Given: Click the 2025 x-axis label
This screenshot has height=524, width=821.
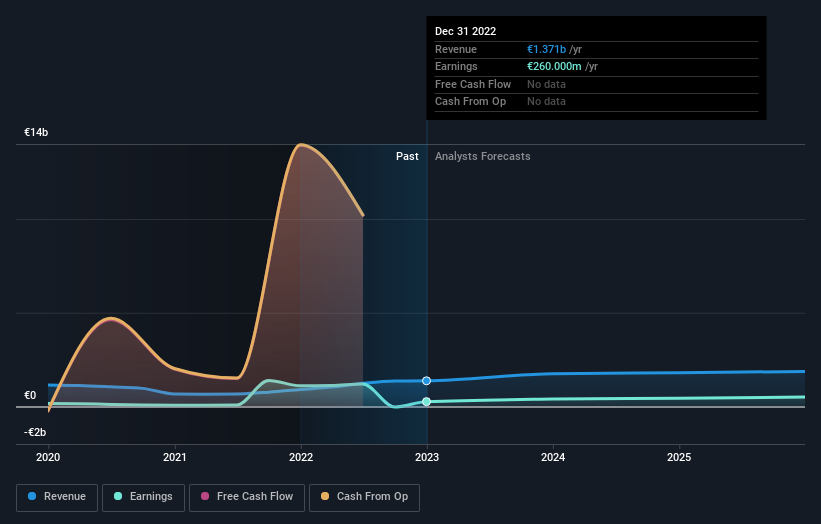Looking at the screenshot, I should [x=679, y=457].
